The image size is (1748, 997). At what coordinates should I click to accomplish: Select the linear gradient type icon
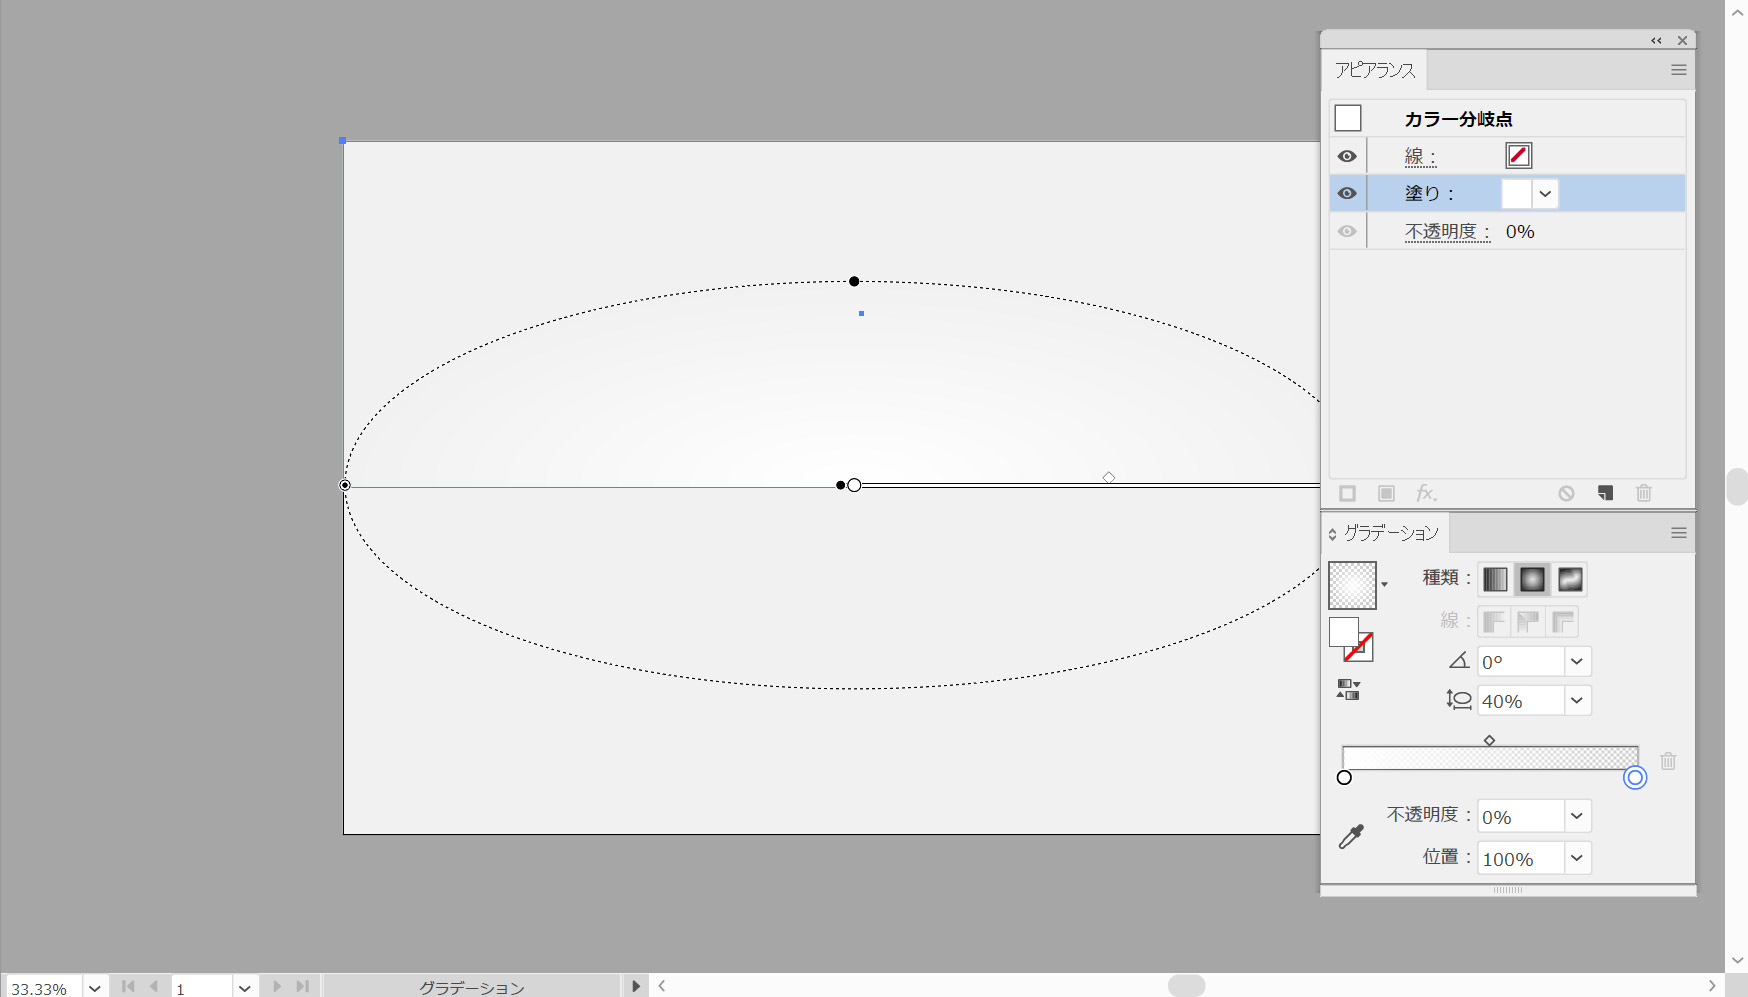pos(1495,580)
